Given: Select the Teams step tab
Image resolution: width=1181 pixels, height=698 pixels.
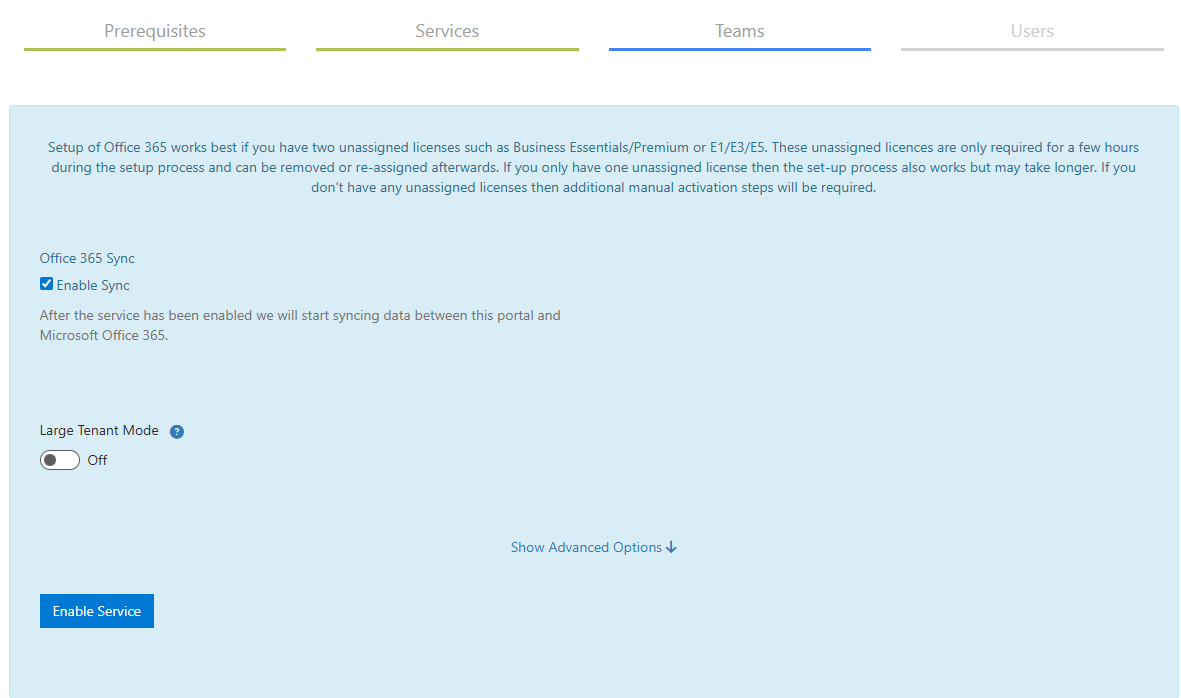Looking at the screenshot, I should click(739, 31).
